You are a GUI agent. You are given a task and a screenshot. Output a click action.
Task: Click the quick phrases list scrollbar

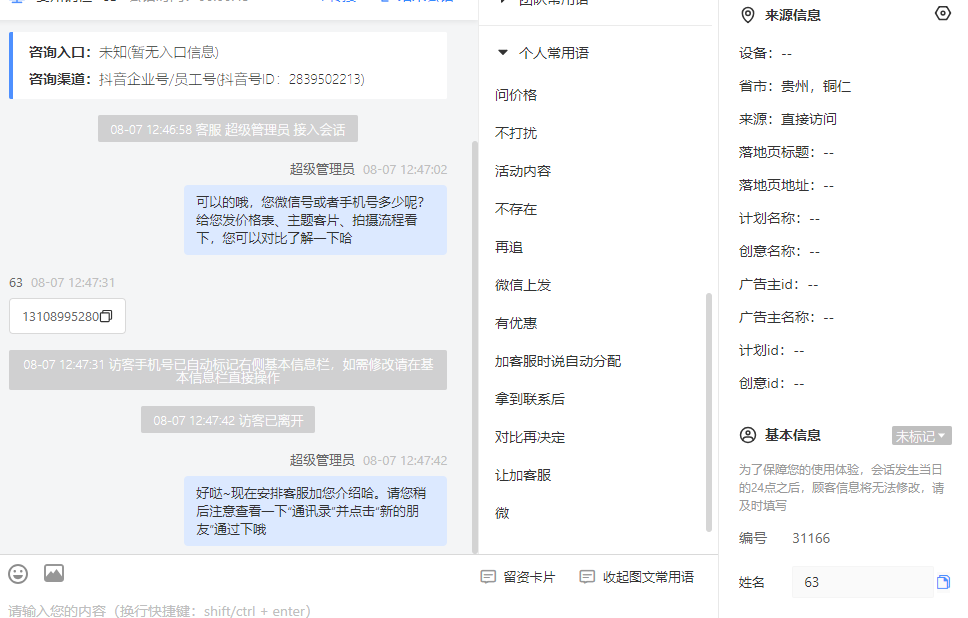click(x=709, y=412)
